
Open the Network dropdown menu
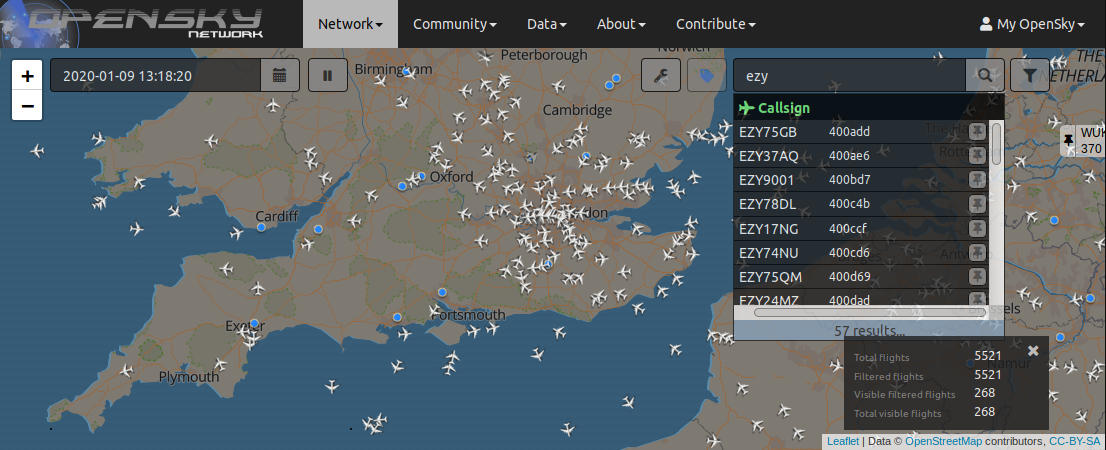pyautogui.click(x=350, y=24)
